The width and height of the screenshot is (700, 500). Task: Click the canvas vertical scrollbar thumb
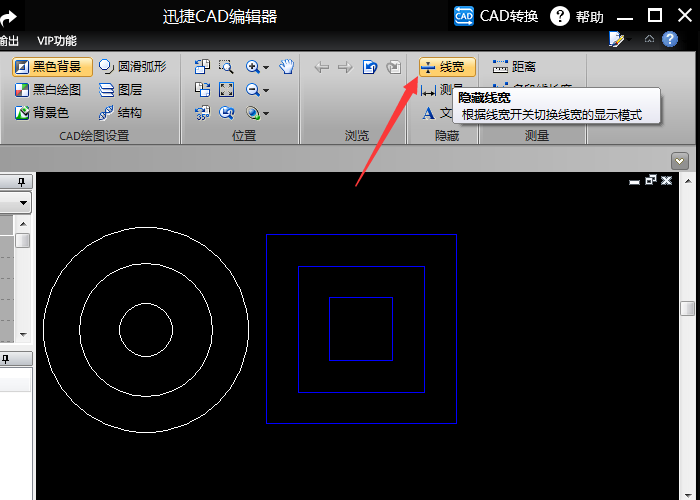[x=687, y=308]
